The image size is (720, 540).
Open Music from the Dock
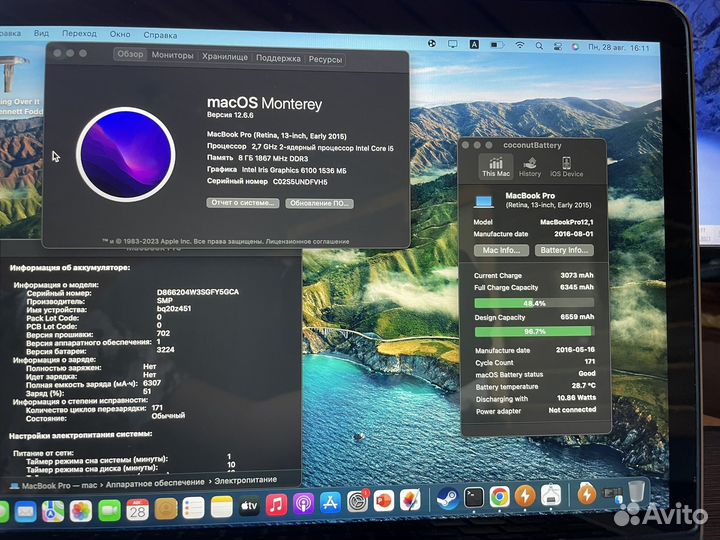pos(276,506)
